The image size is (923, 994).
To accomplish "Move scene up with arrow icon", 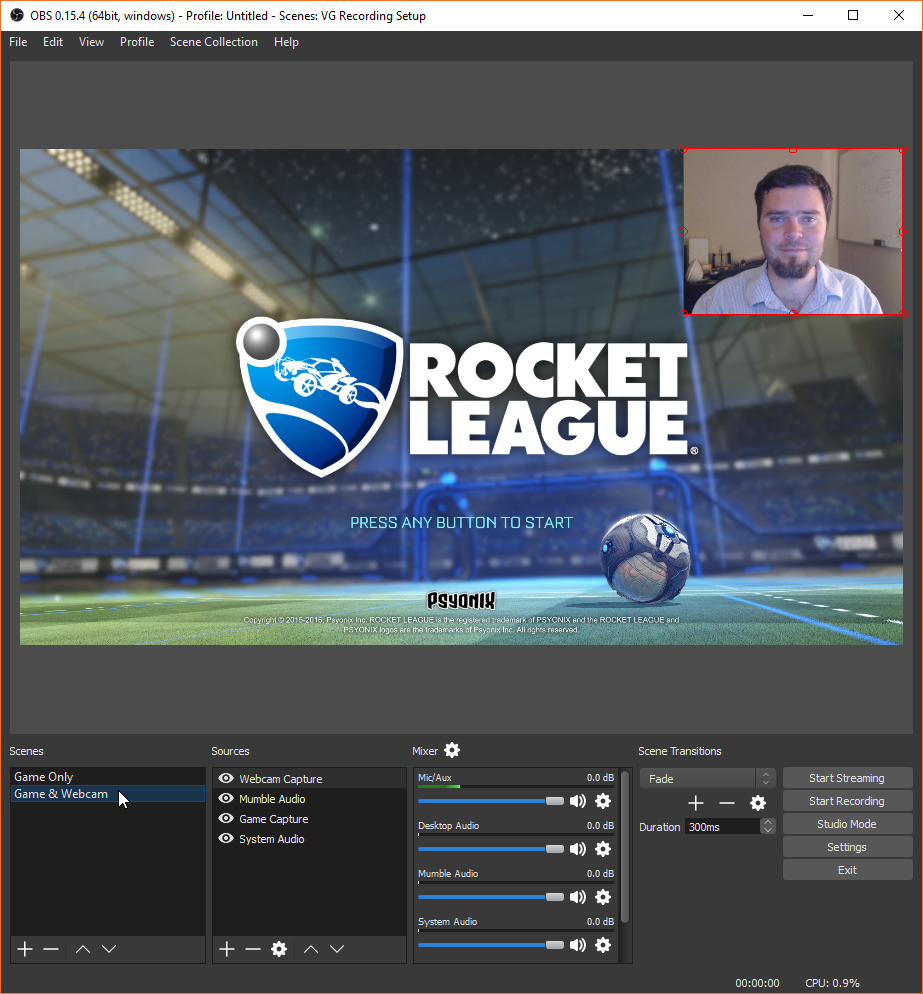I will point(82,949).
